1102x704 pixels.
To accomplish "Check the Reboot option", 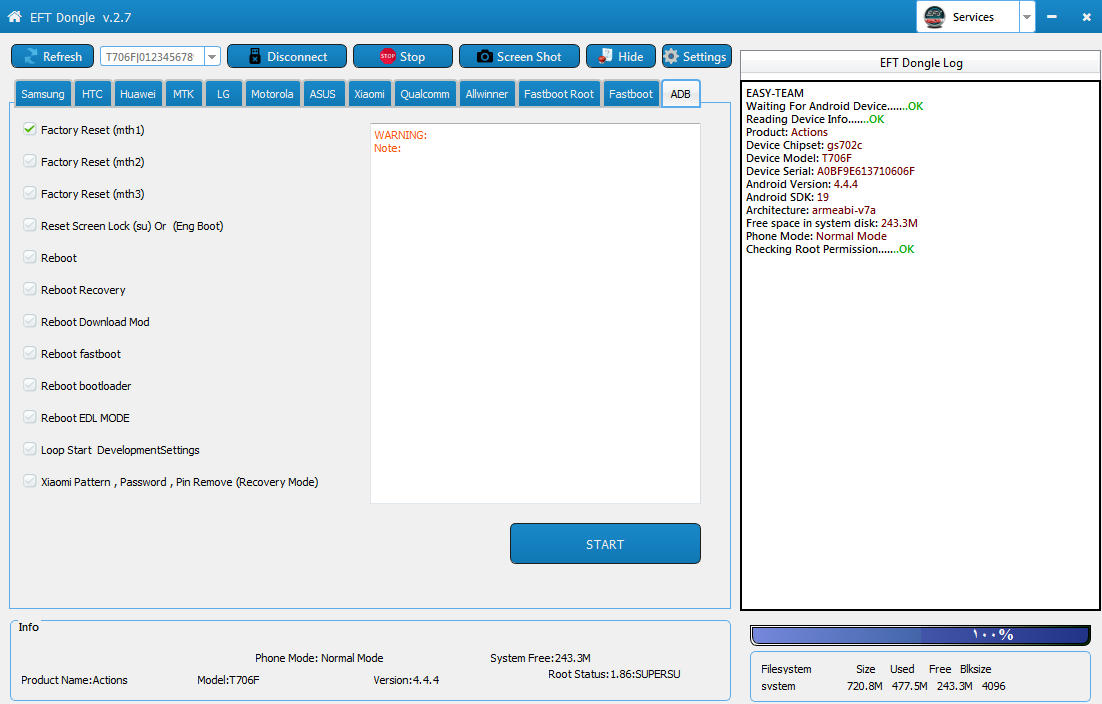I will [30, 257].
